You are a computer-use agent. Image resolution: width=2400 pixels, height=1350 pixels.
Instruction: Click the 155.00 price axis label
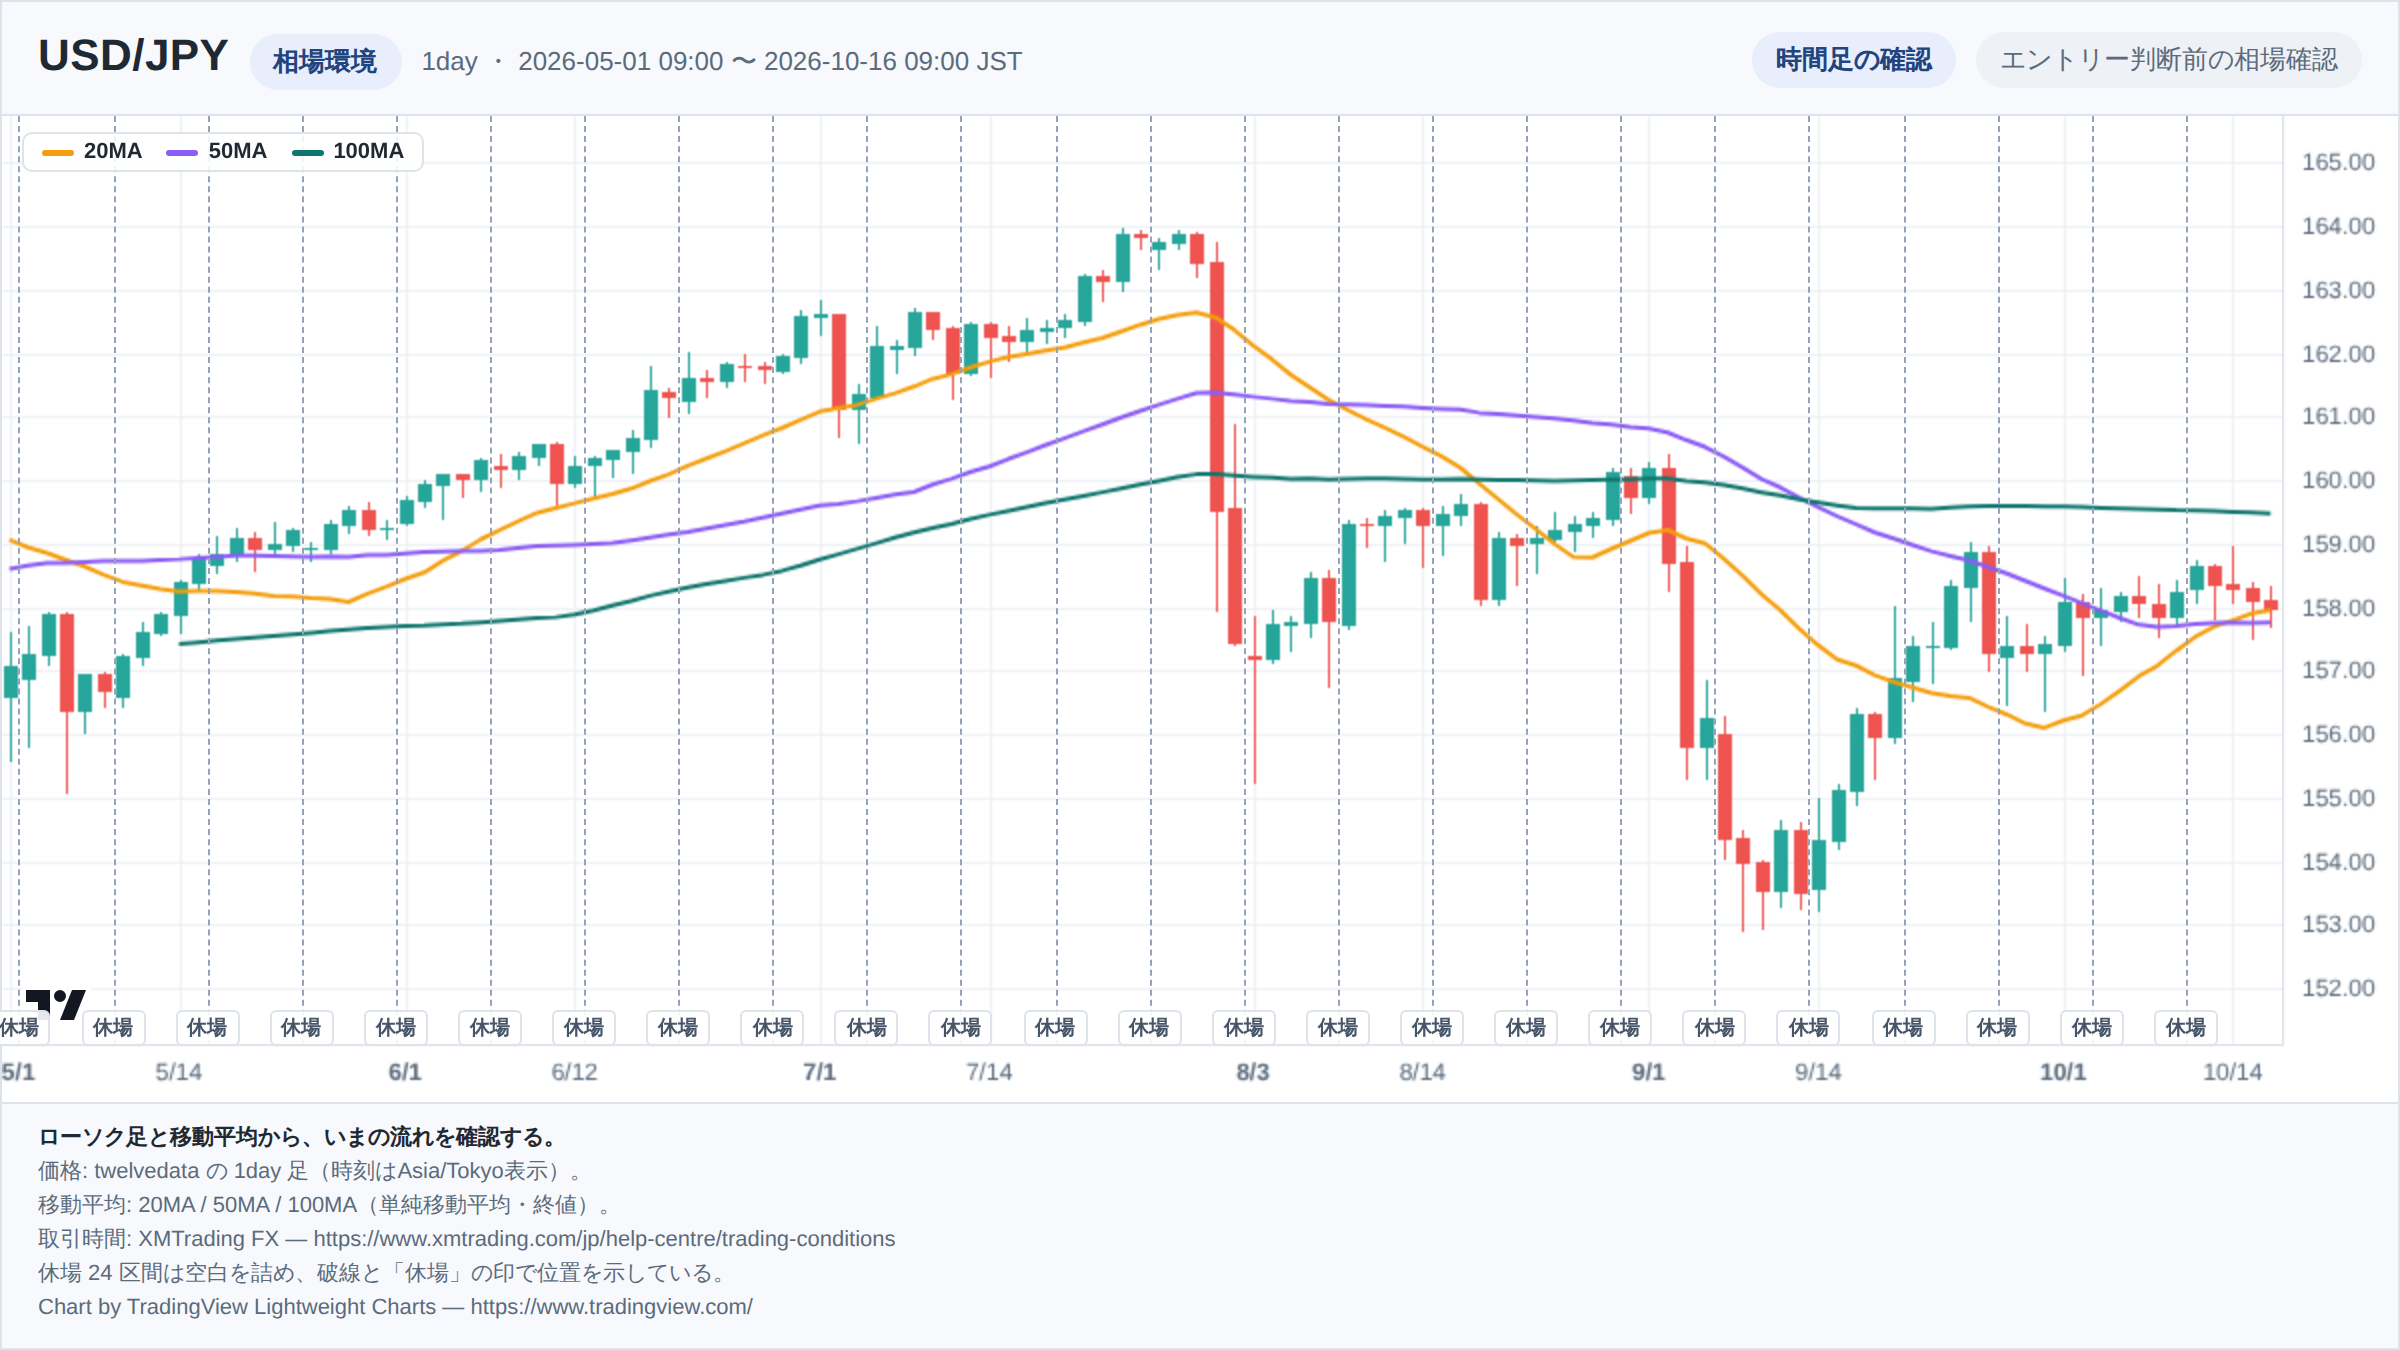pyautogui.click(x=2338, y=798)
